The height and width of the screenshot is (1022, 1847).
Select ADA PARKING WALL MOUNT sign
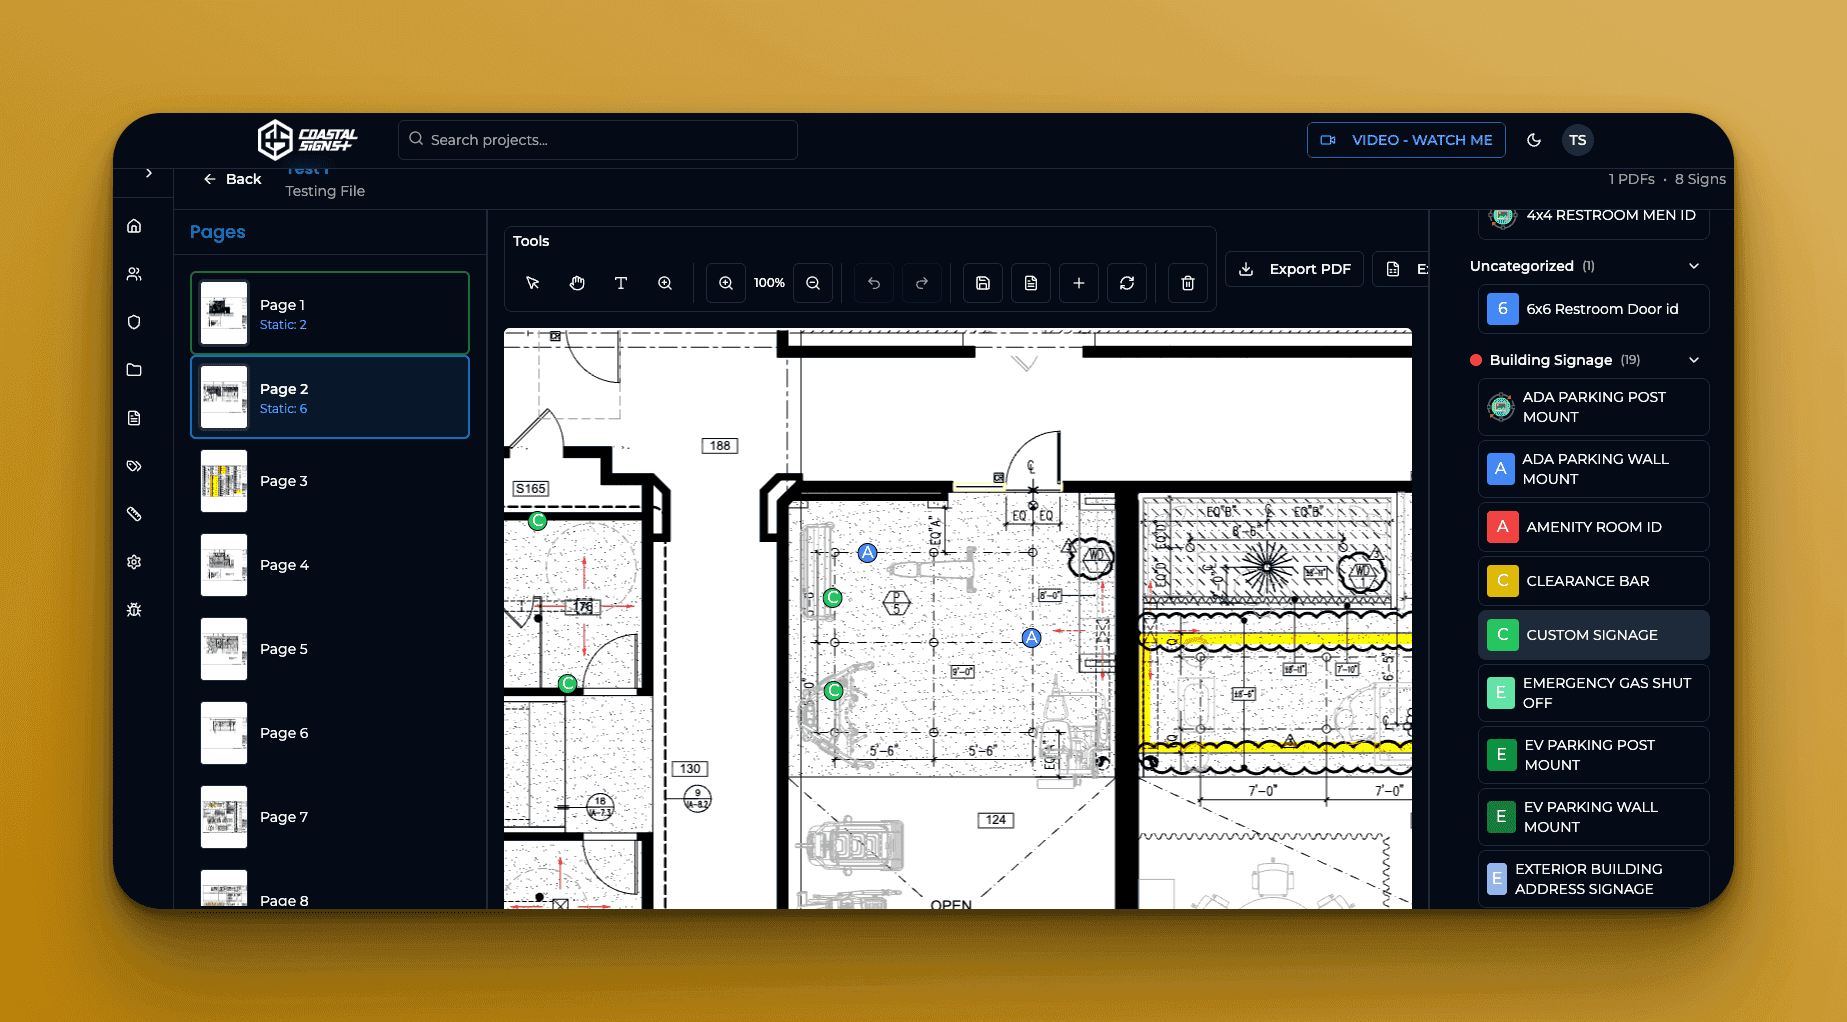tap(1594, 469)
